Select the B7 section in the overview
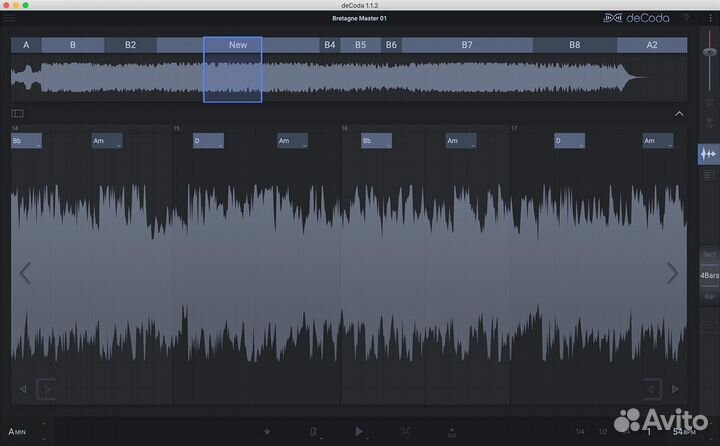720x446 pixels. point(466,45)
